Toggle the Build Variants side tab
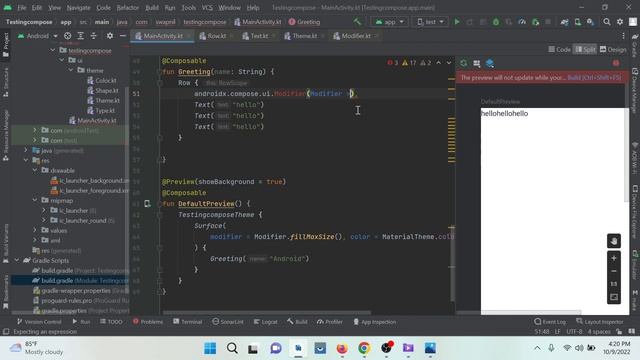The height and width of the screenshot is (360, 640). pos(6,243)
